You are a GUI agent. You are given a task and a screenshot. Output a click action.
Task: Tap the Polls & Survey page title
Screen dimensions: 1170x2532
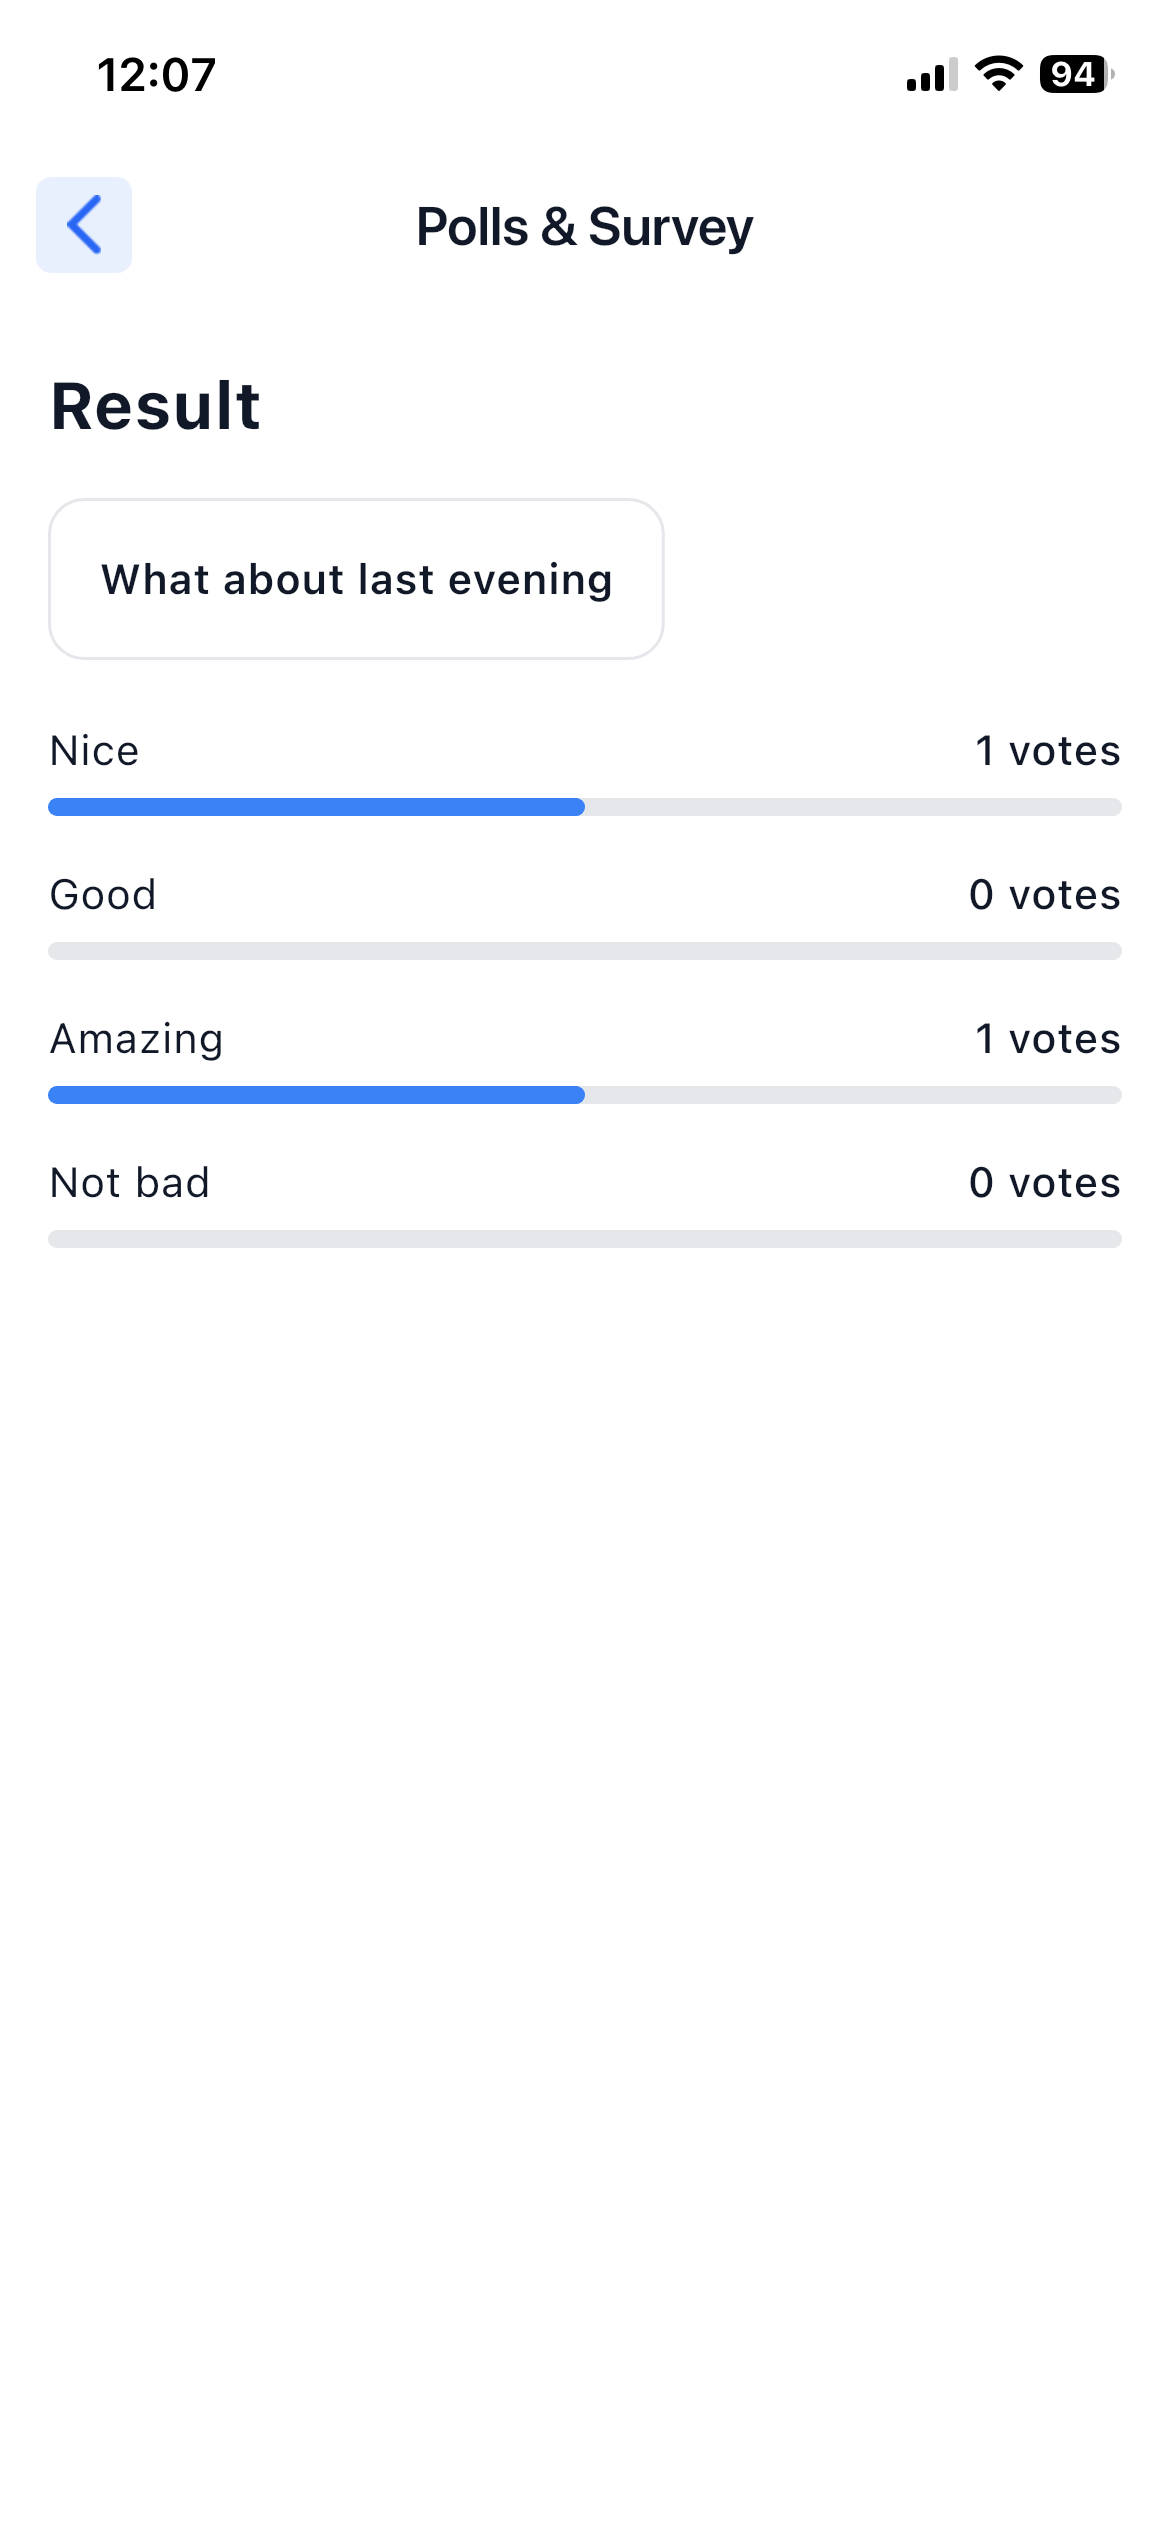pos(584,227)
